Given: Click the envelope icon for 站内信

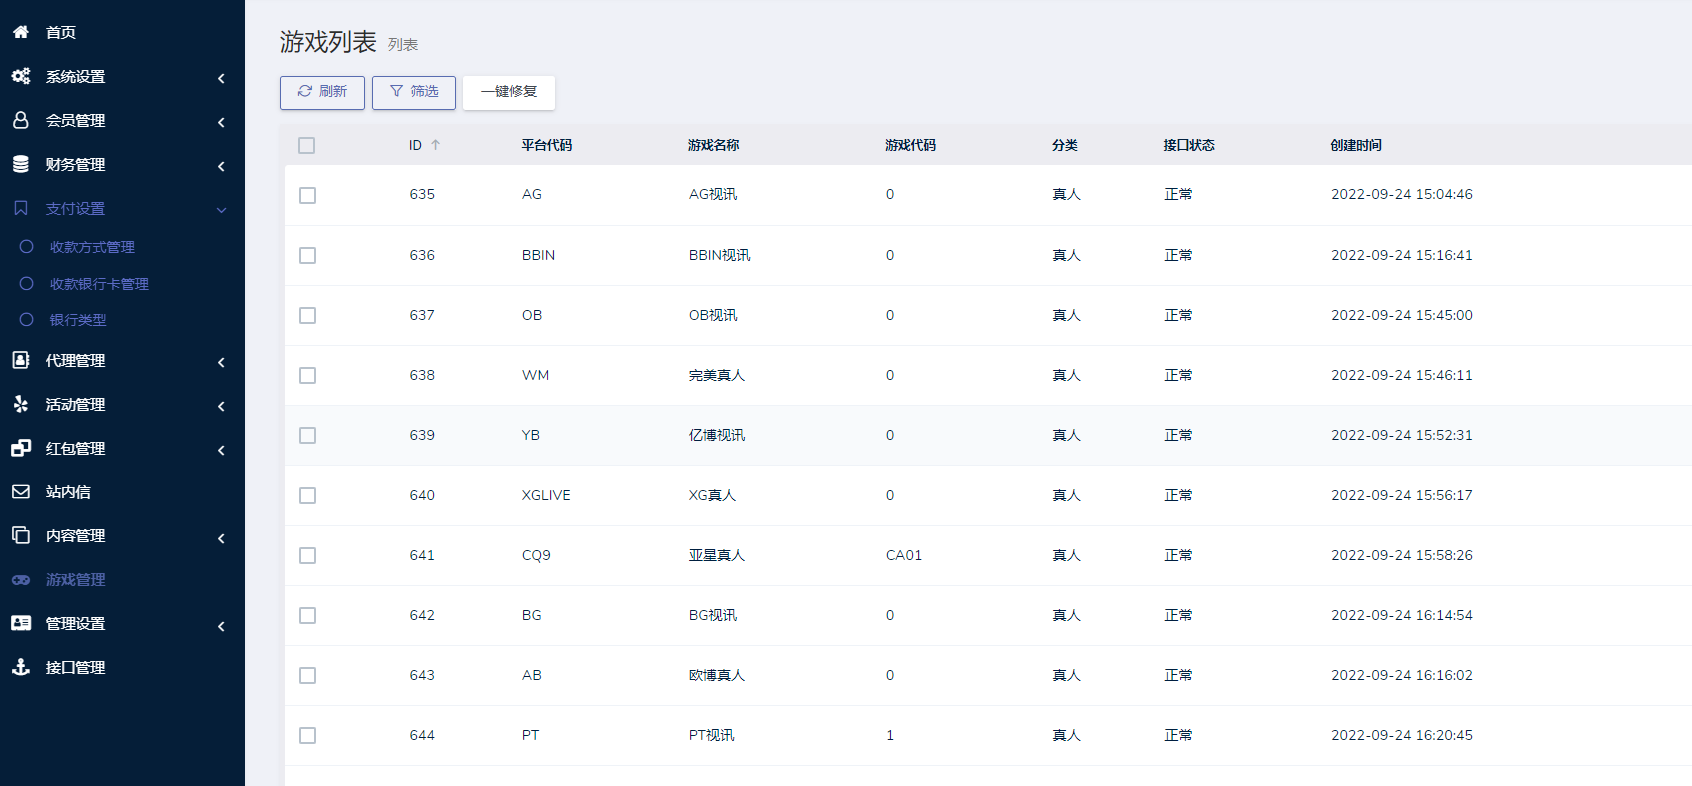Looking at the screenshot, I should pyautogui.click(x=20, y=491).
